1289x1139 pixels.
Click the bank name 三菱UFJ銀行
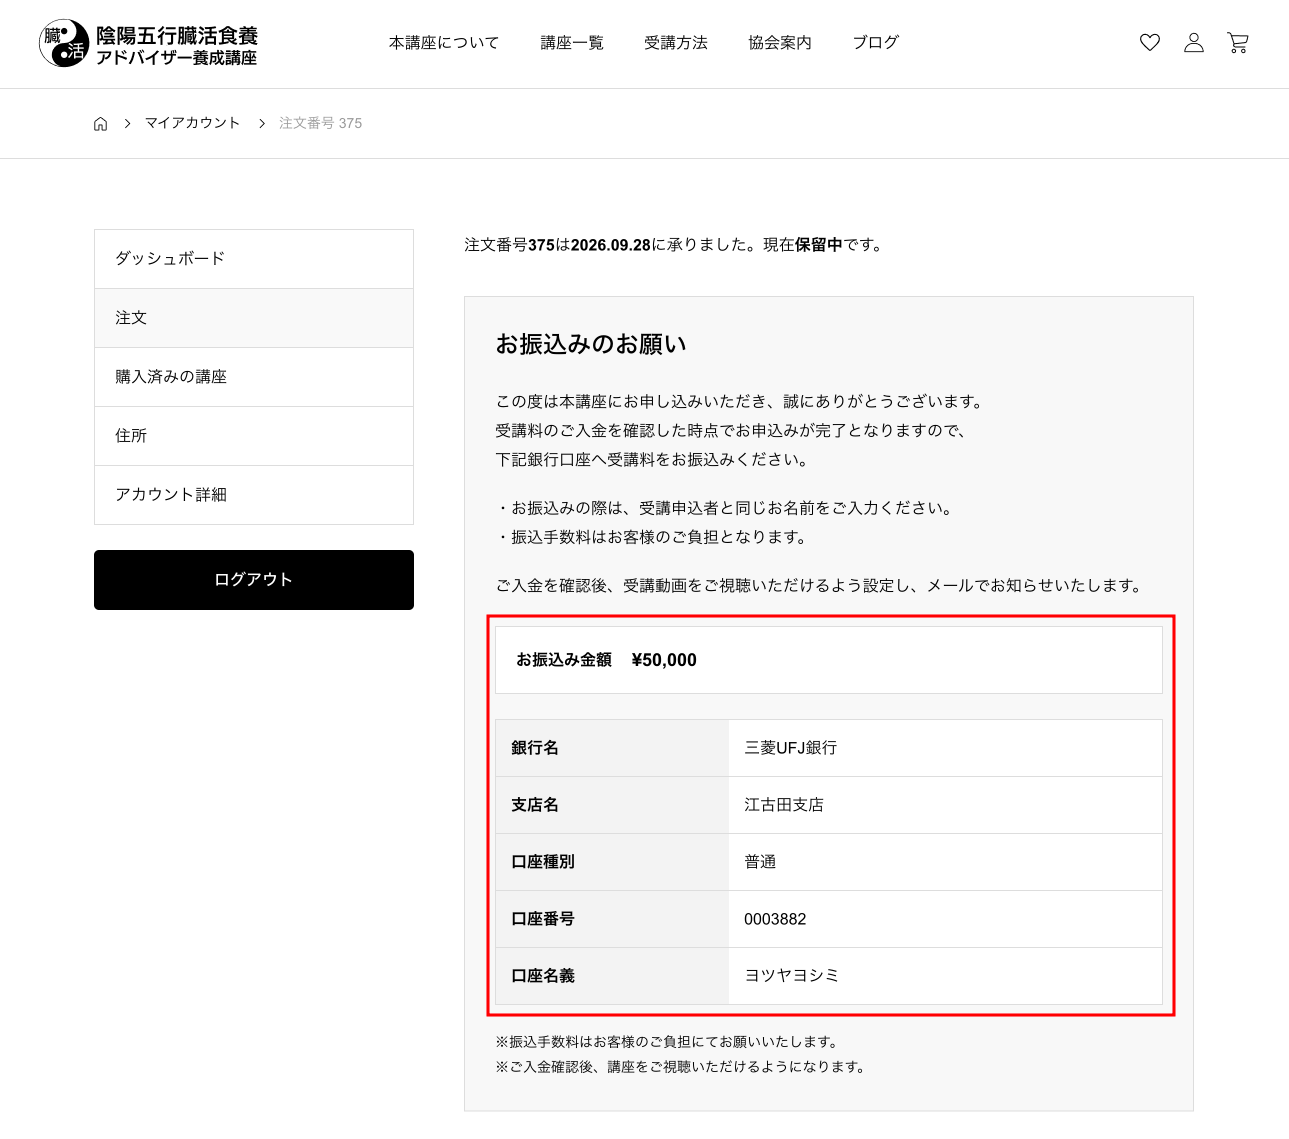791,748
